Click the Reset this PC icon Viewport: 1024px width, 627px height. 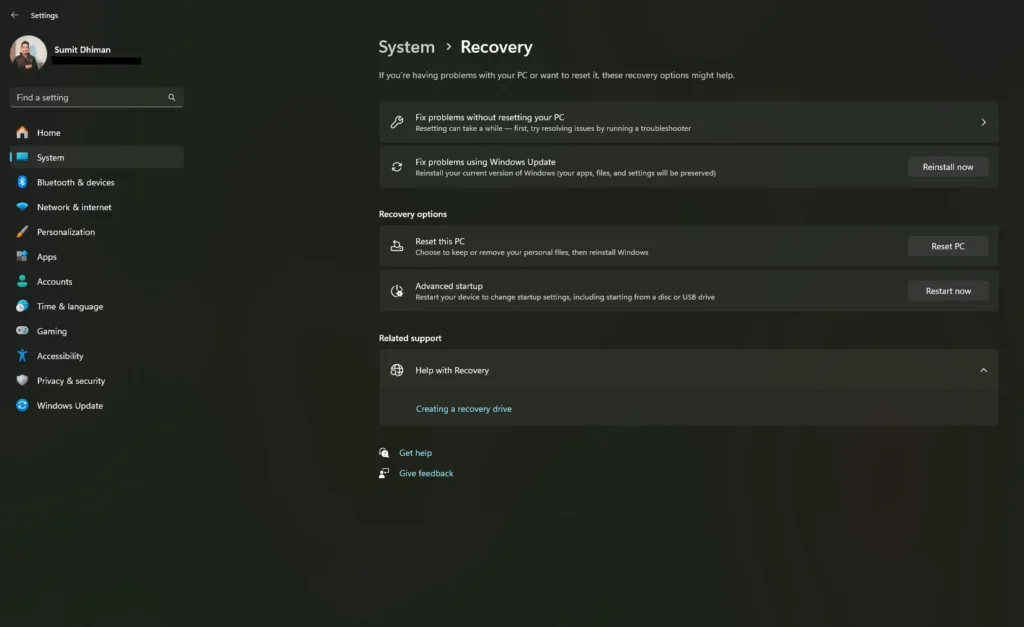click(x=396, y=246)
